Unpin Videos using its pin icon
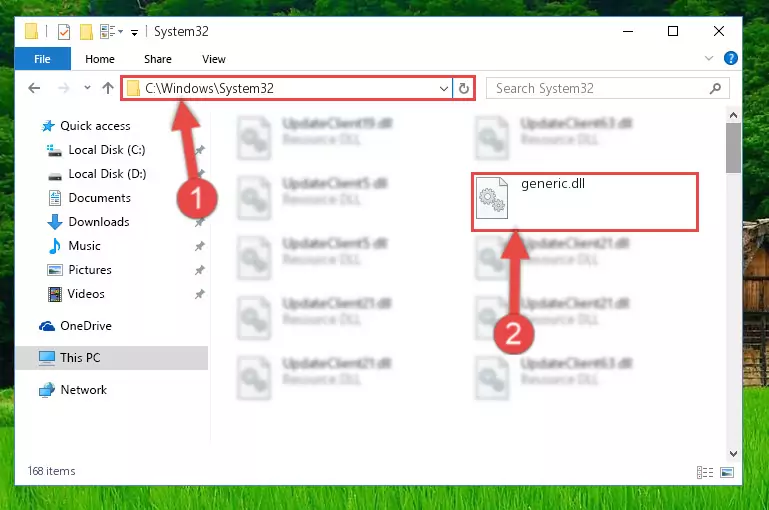Viewport: 769px width, 510px height. click(200, 294)
